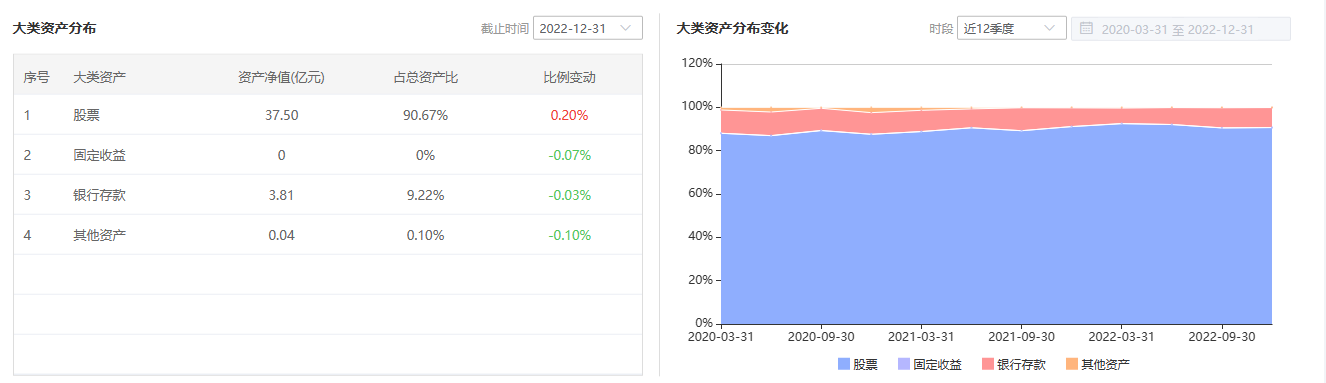This screenshot has width=1326, height=383.
Task: Click the 占总资产比 column header
Action: coord(425,76)
